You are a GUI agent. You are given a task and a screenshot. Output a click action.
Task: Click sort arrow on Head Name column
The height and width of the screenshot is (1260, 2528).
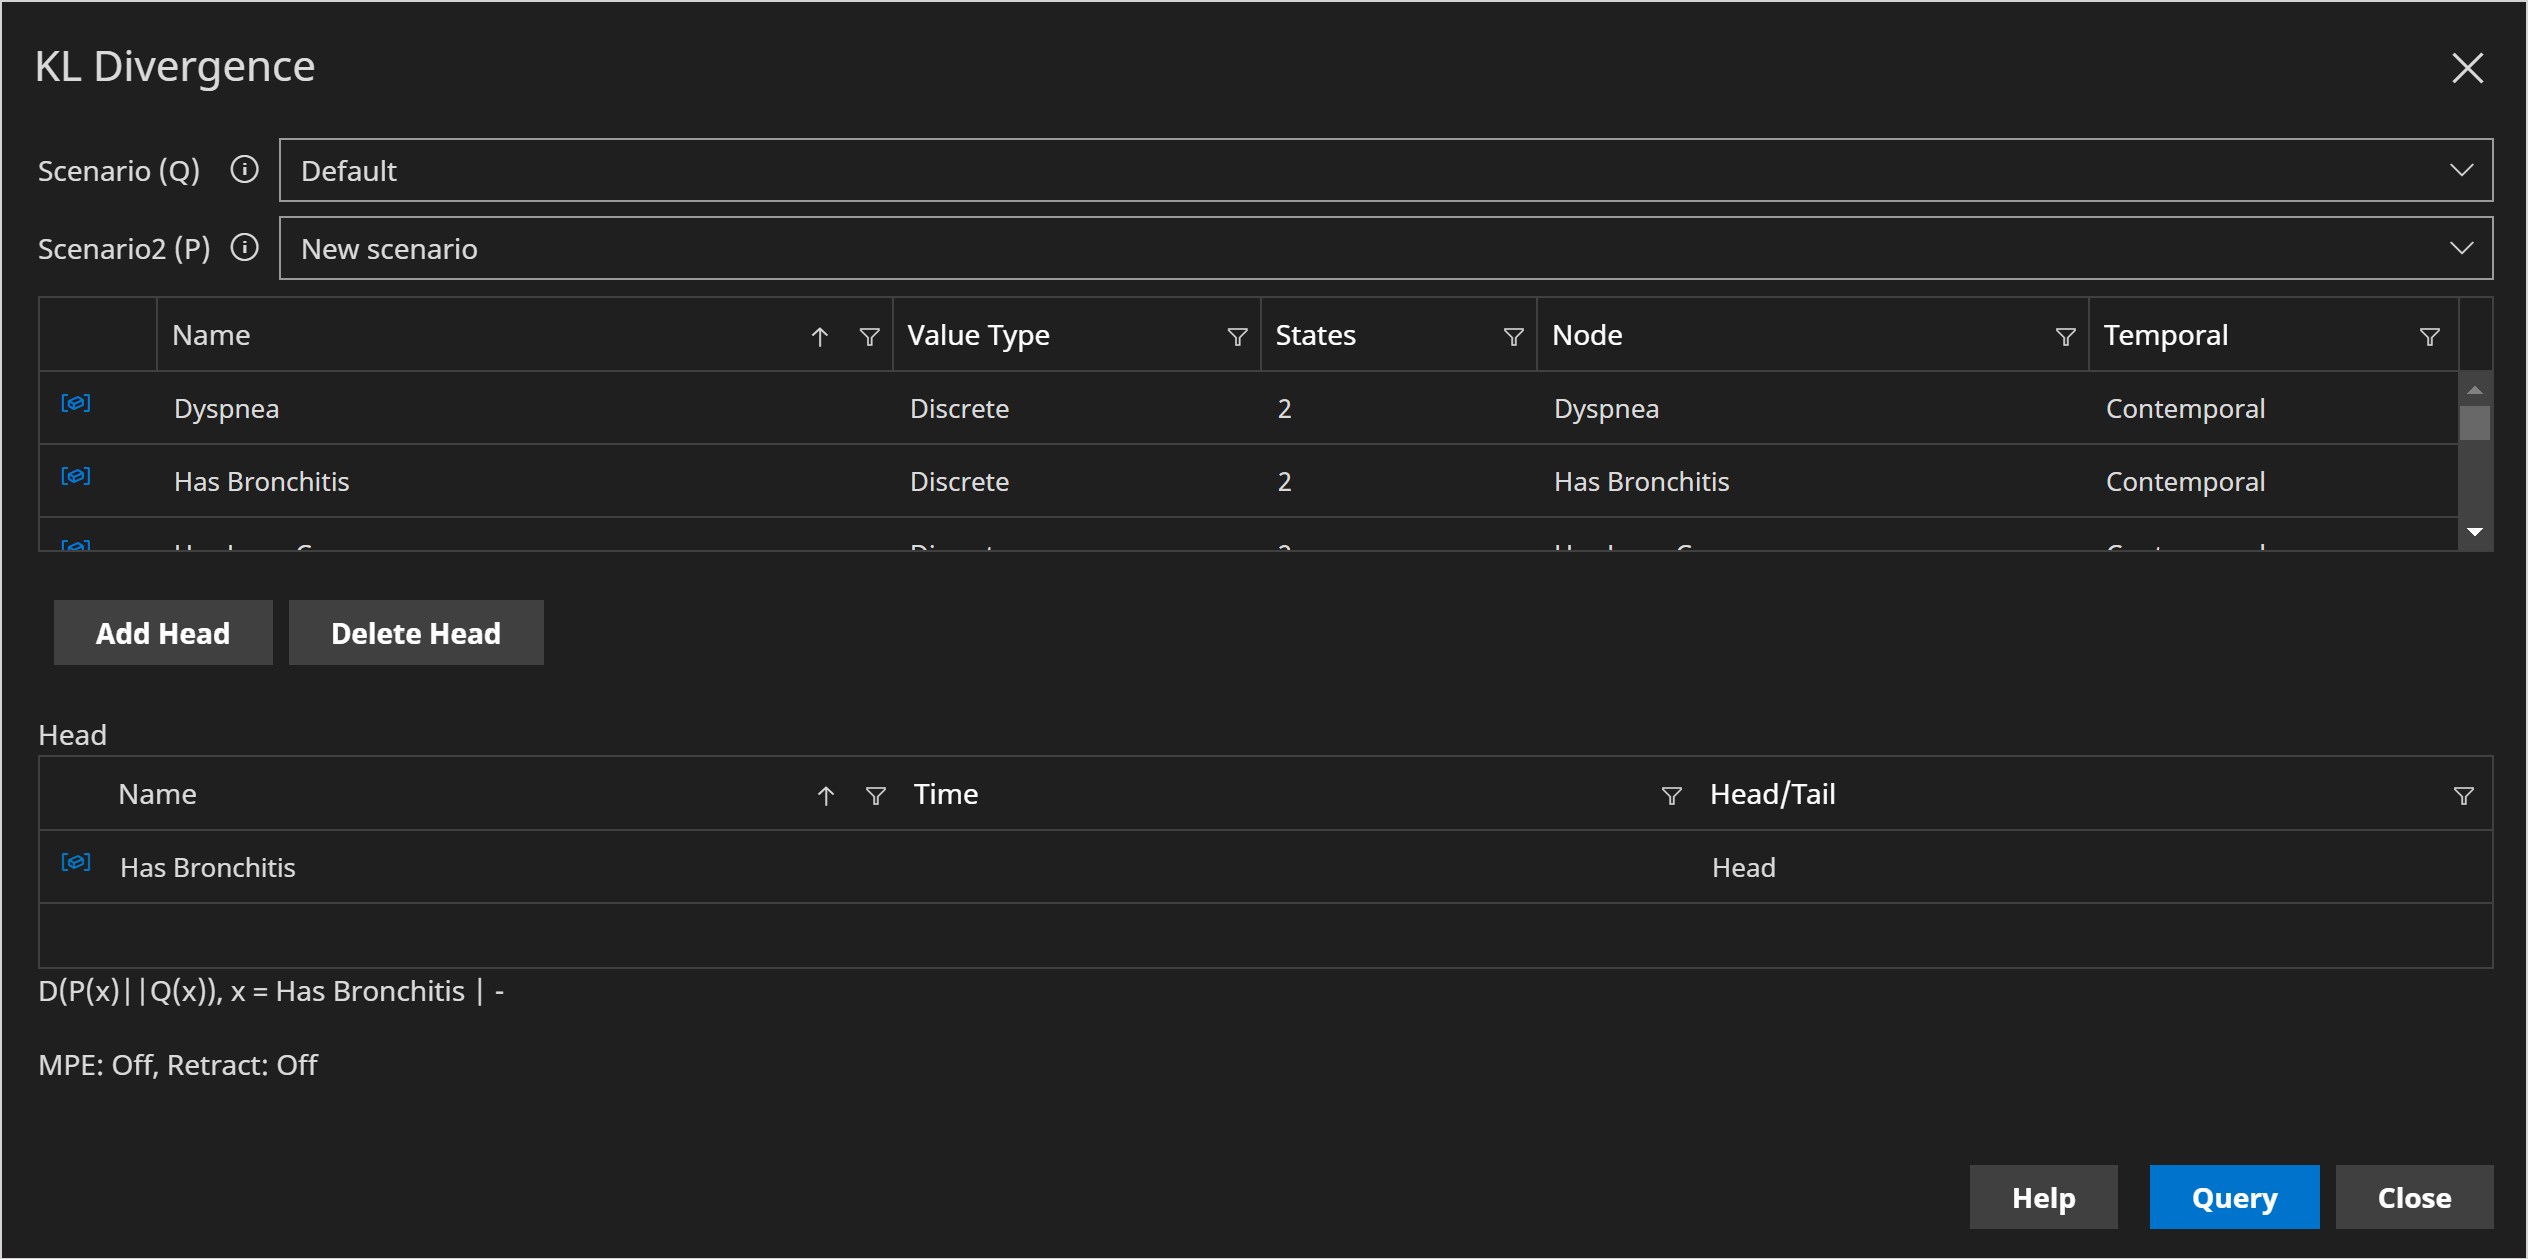coord(825,796)
